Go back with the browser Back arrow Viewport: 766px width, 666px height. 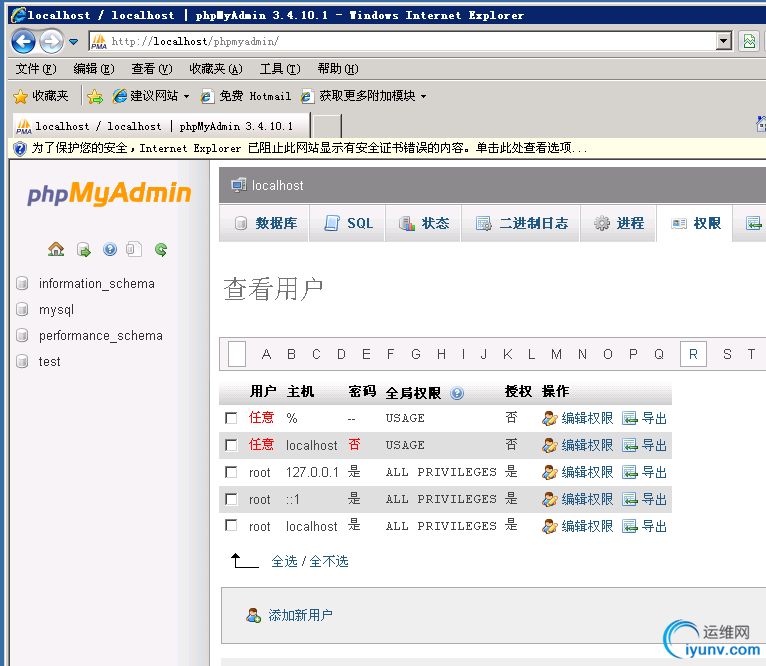pyautogui.click(x=23, y=42)
